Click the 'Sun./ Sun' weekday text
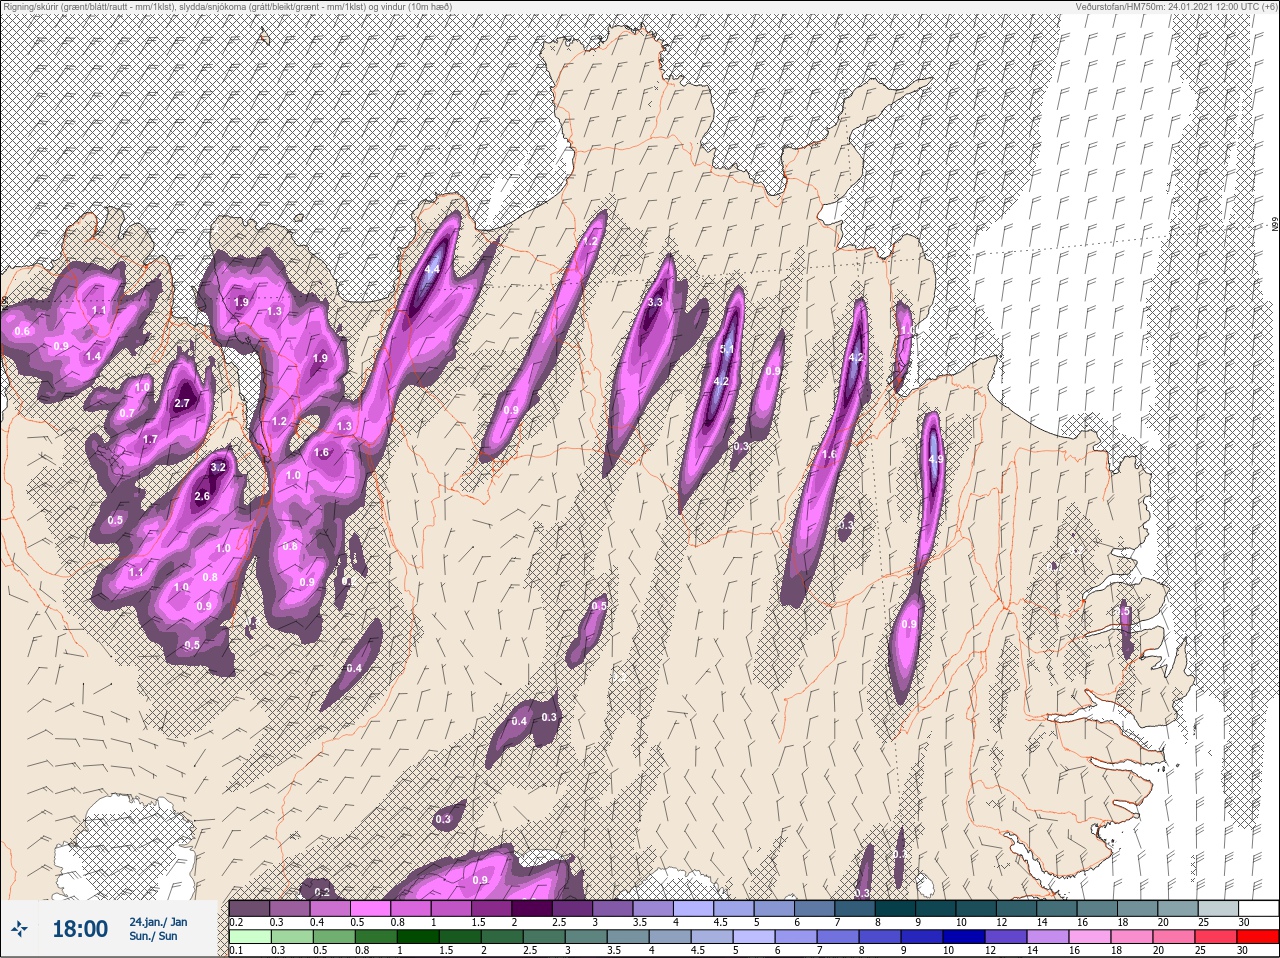 tap(153, 936)
